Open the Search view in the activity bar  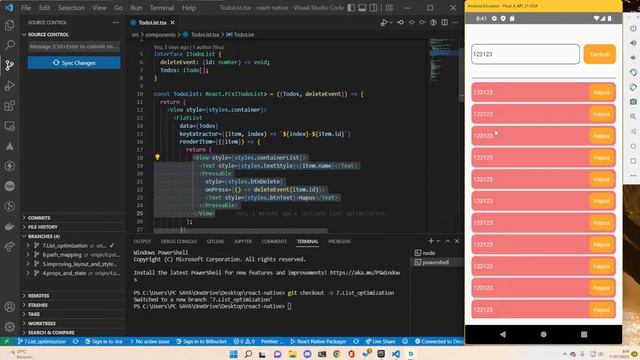pyautogui.click(x=9, y=45)
